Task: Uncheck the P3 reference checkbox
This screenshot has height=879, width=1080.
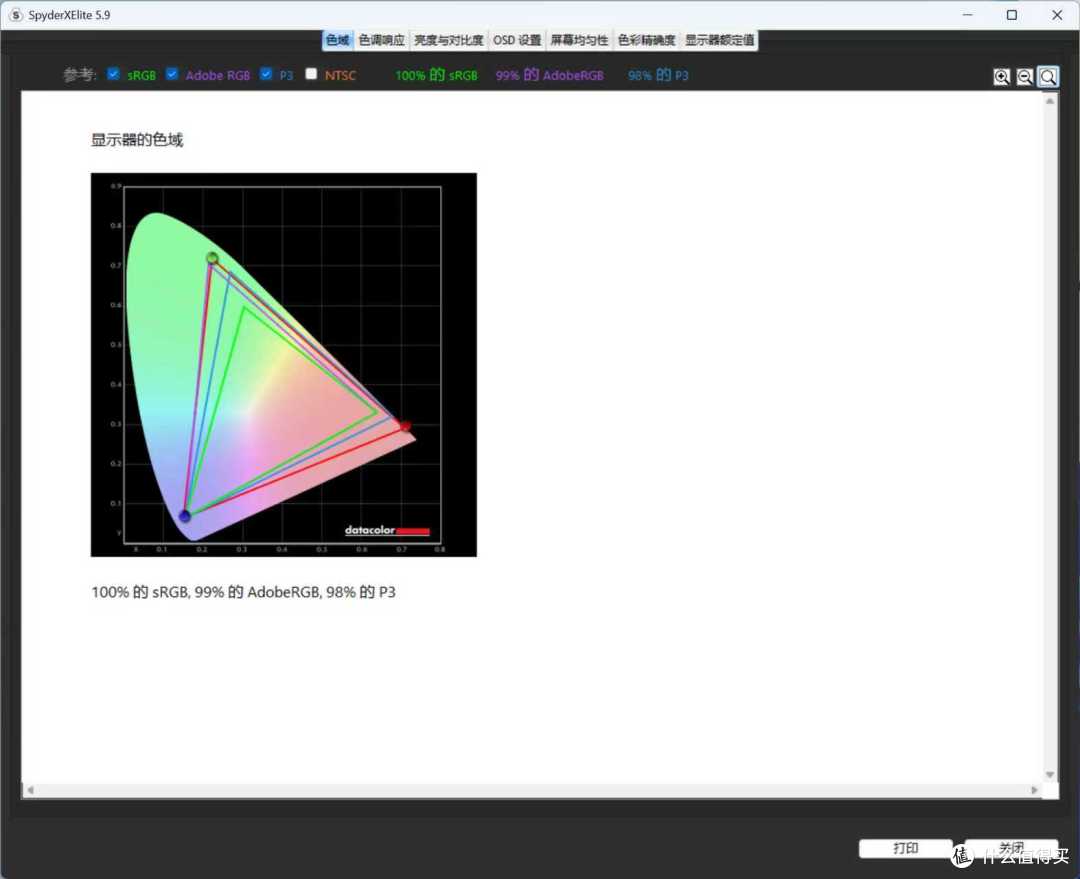Action: click(x=266, y=74)
